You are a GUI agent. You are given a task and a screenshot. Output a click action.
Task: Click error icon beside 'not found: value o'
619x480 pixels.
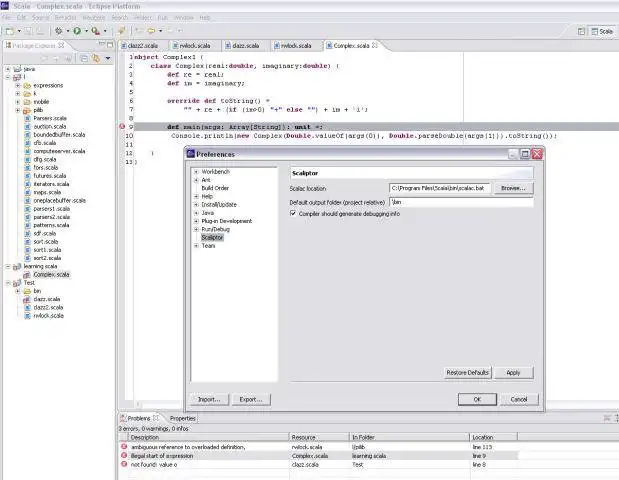click(124, 464)
